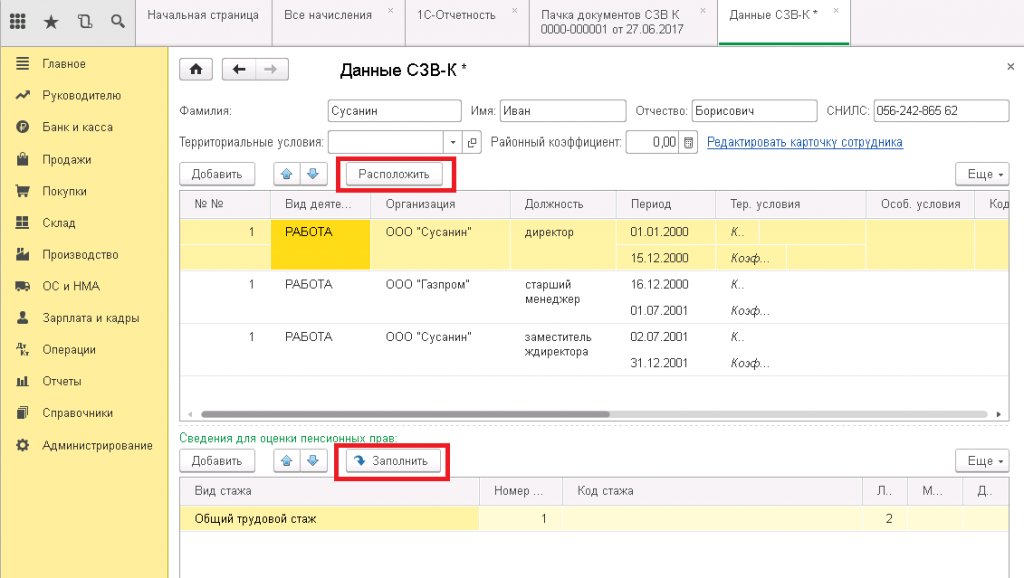
Task: Go to home page with house icon
Action: [196, 69]
